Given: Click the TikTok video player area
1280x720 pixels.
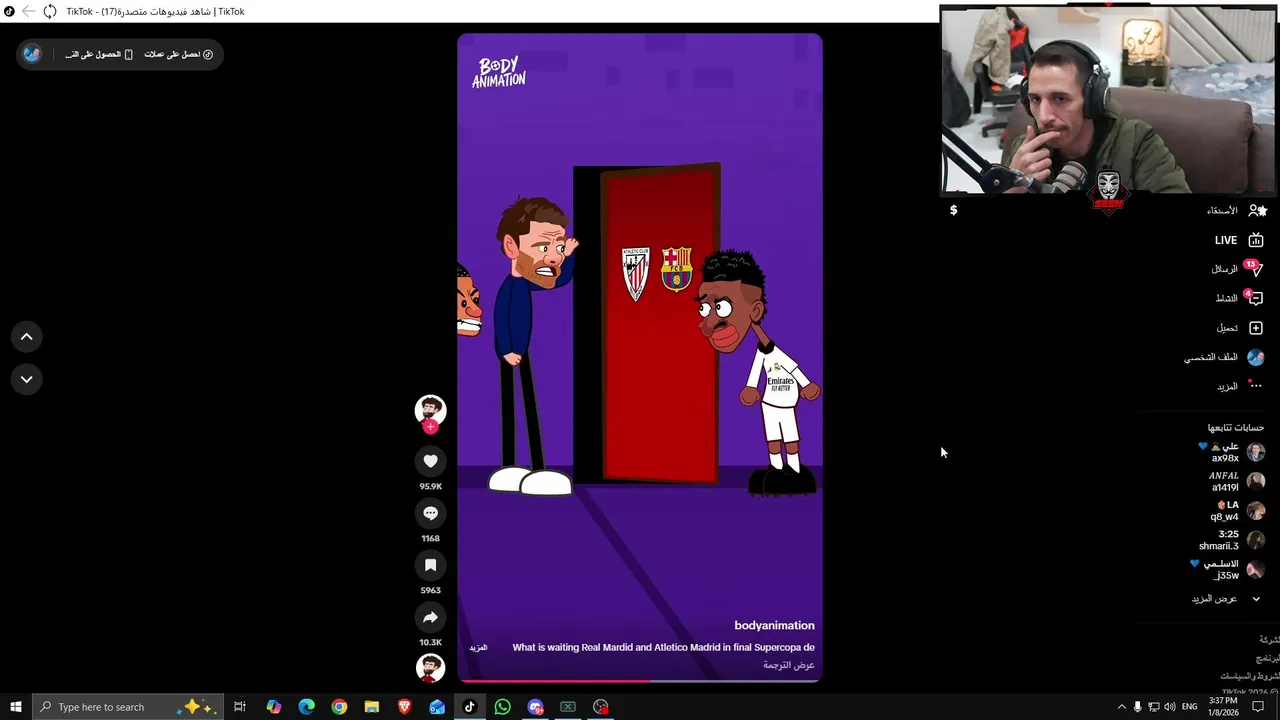Looking at the screenshot, I should (x=640, y=357).
